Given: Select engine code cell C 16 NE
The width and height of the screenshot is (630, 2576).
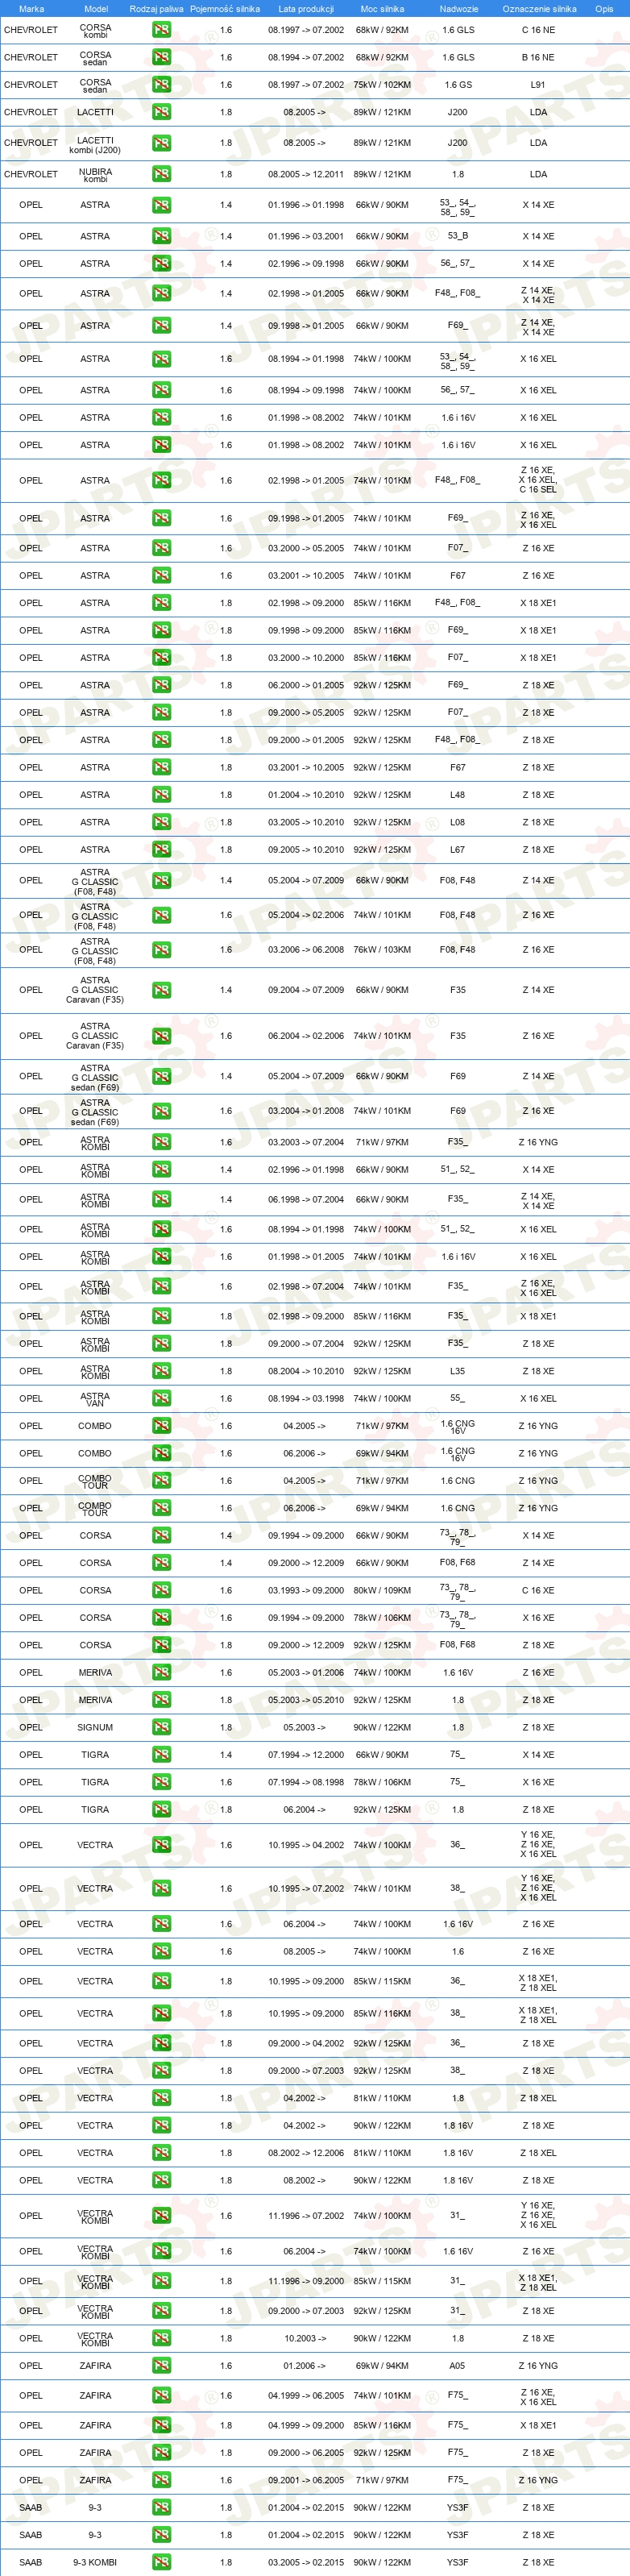Looking at the screenshot, I should (538, 30).
